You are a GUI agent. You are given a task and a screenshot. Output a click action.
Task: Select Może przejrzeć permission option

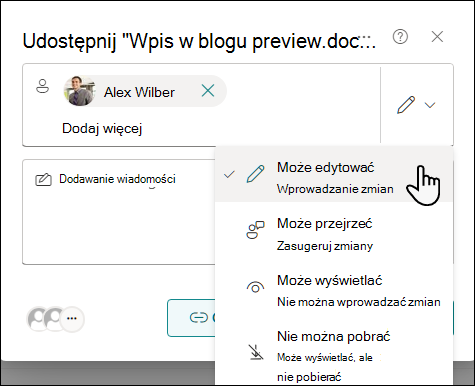click(x=333, y=231)
